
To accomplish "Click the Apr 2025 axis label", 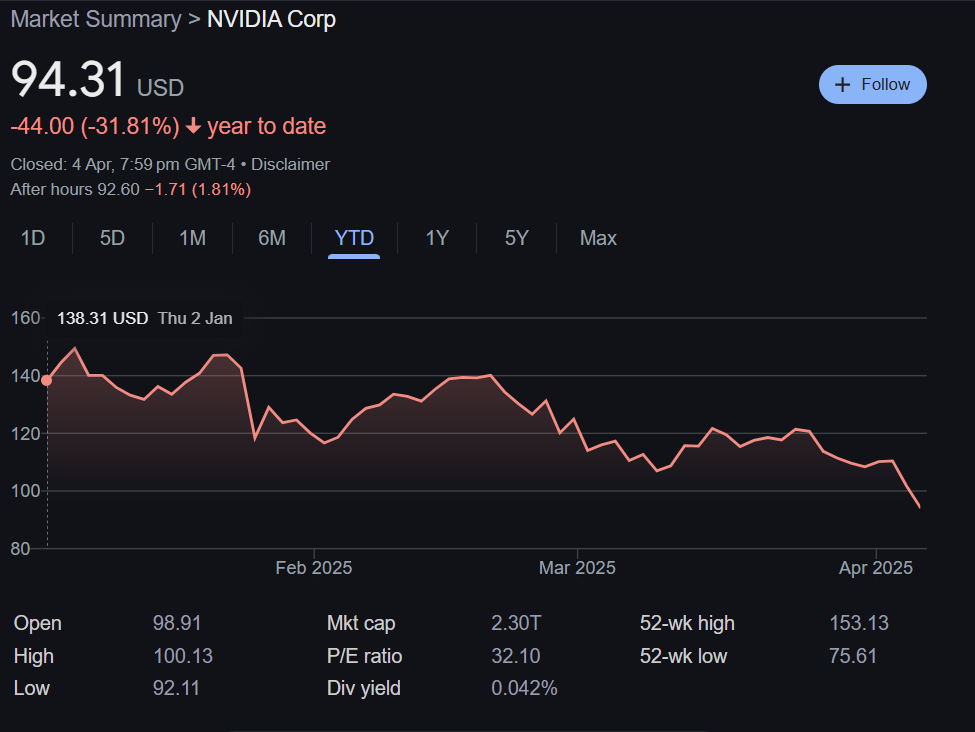I will 876,568.
